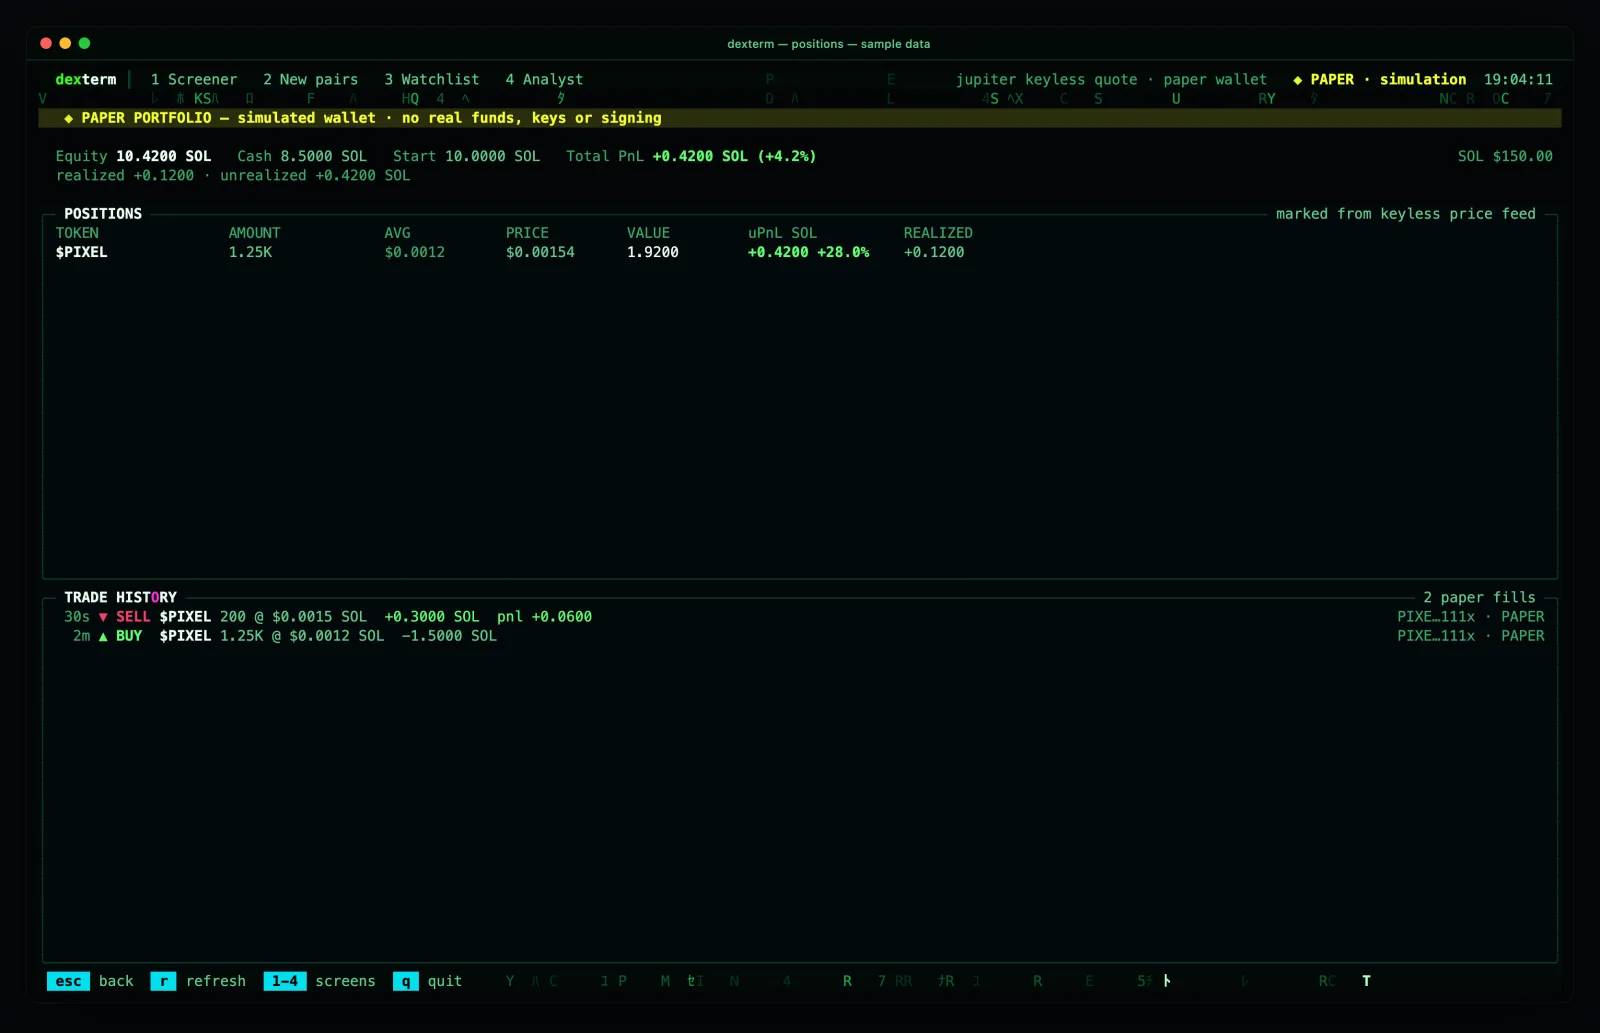Click the dexterm logo label
Viewport: 1600px width, 1033px height.
86,79
